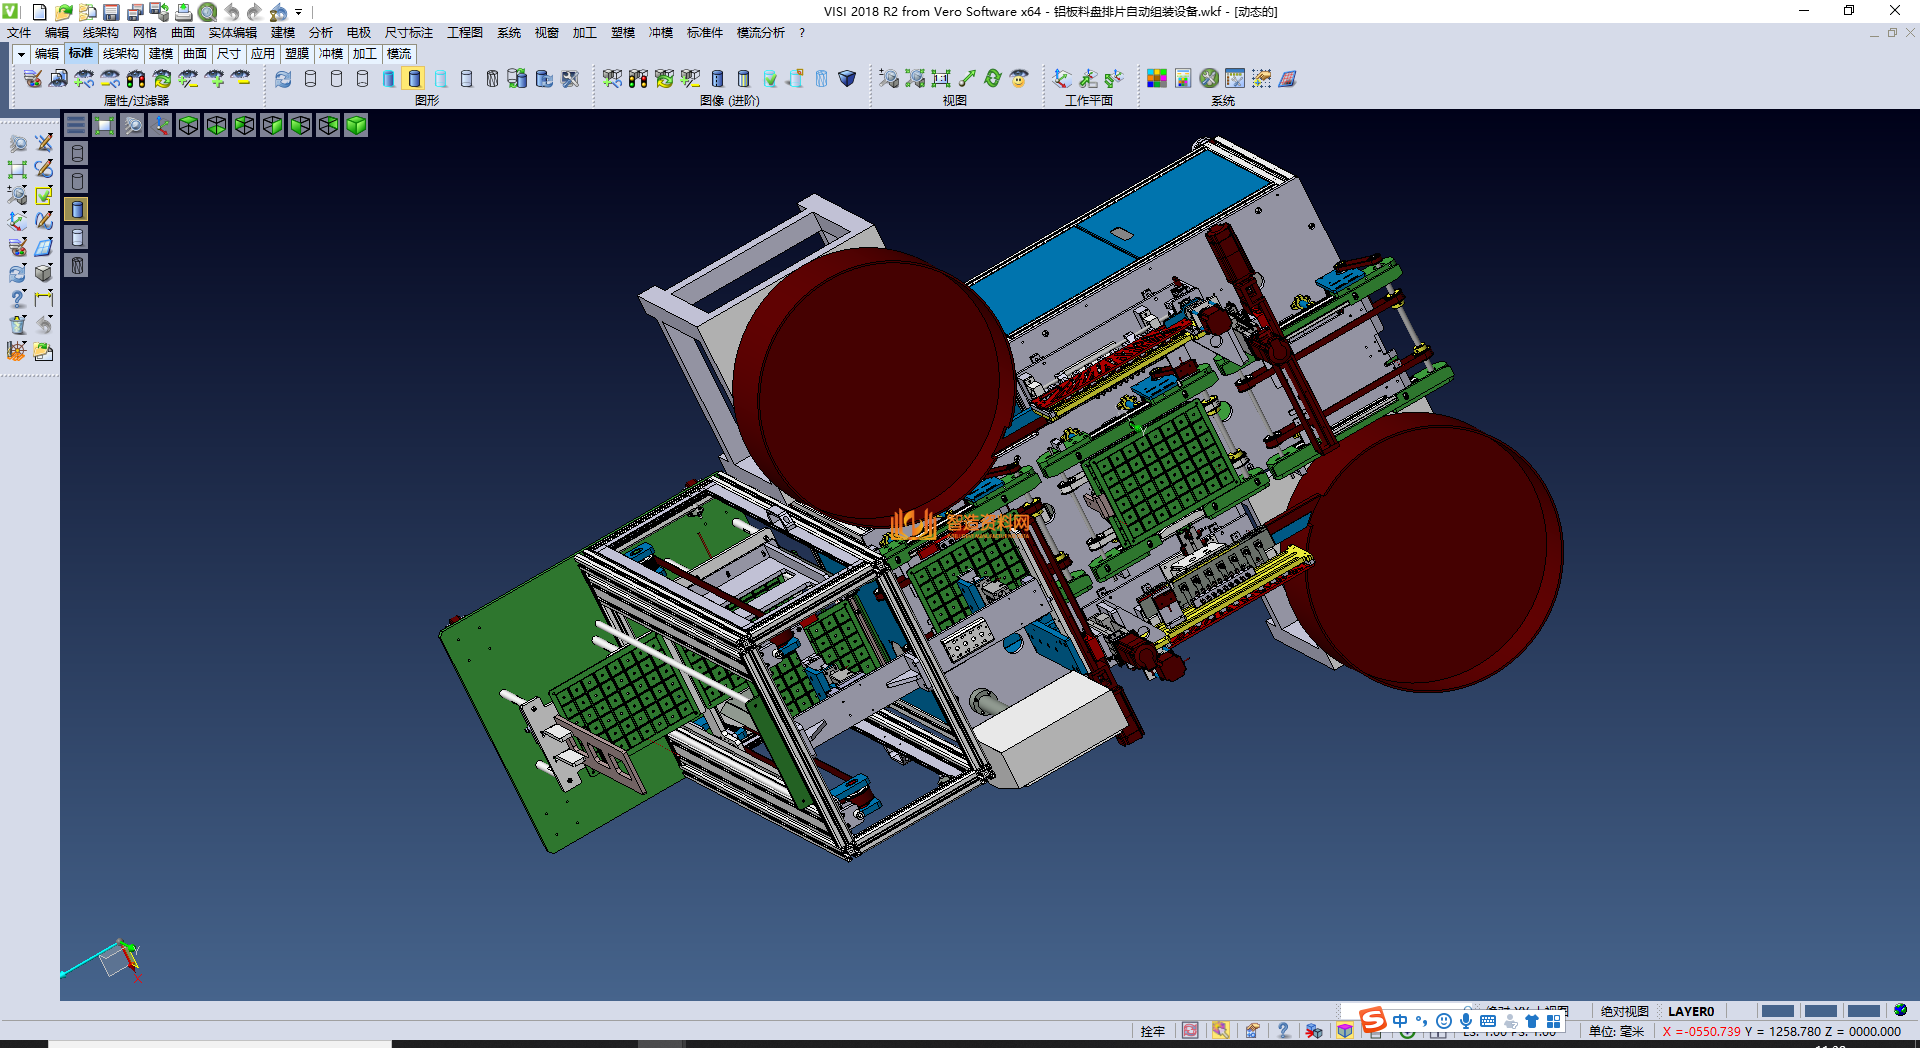Click the traffic light icon in 属性/过滤器
The image size is (1920, 1048).
pos(136,79)
